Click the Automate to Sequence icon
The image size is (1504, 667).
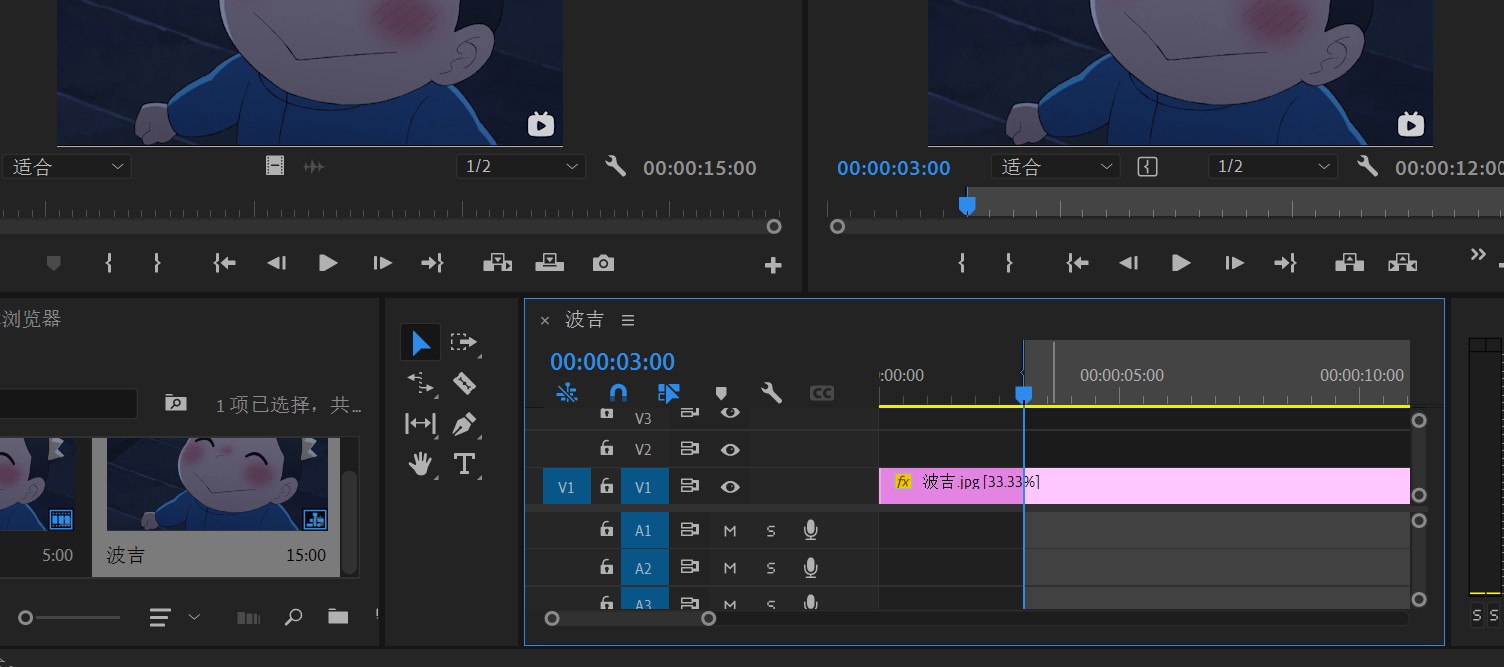(248, 618)
